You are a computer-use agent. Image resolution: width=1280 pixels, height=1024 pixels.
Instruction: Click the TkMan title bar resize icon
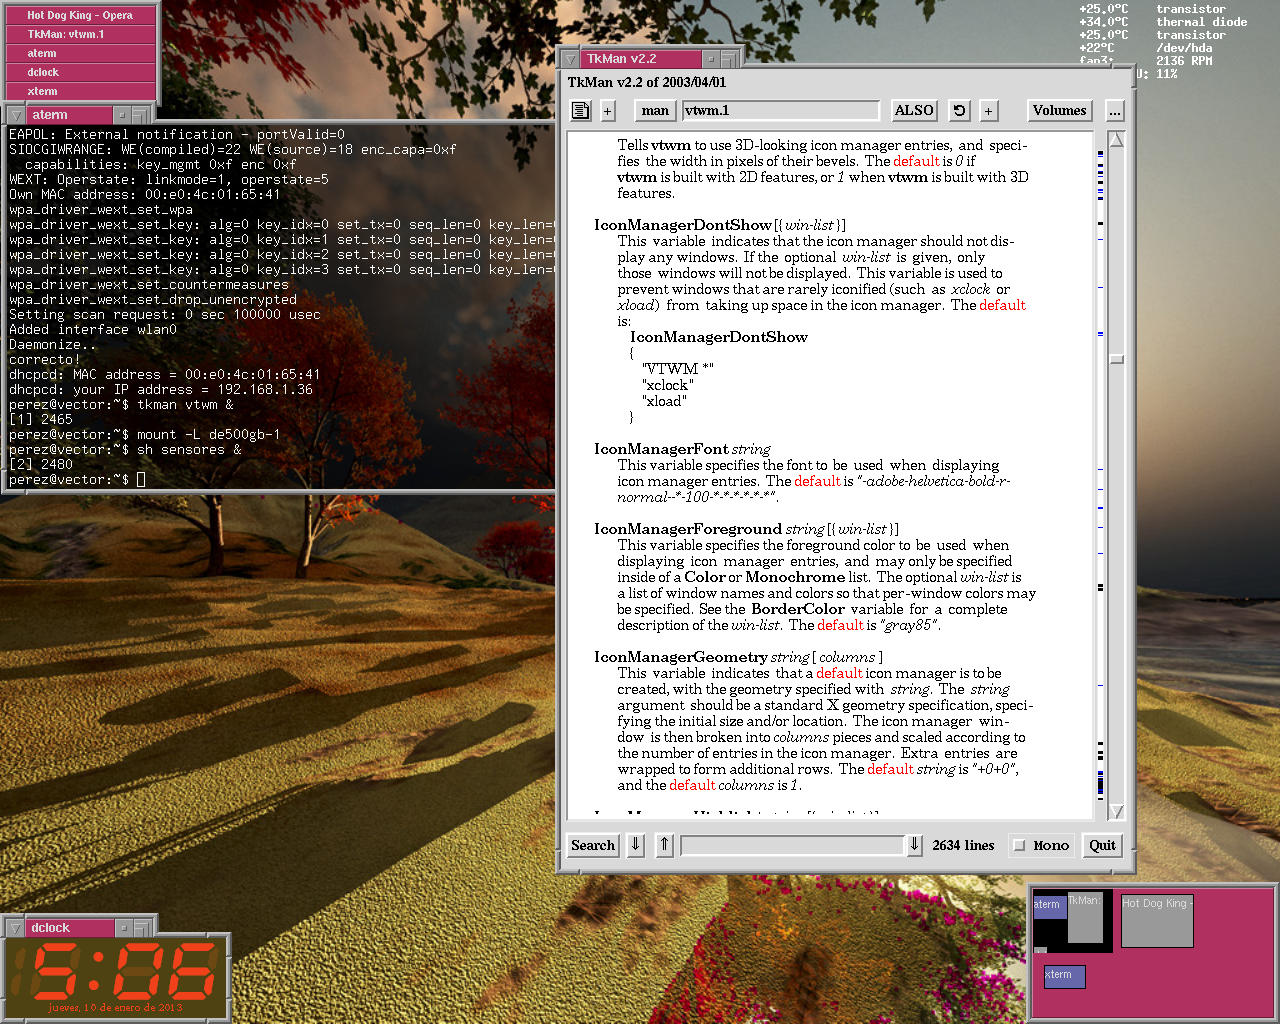pyautogui.click(x=729, y=60)
